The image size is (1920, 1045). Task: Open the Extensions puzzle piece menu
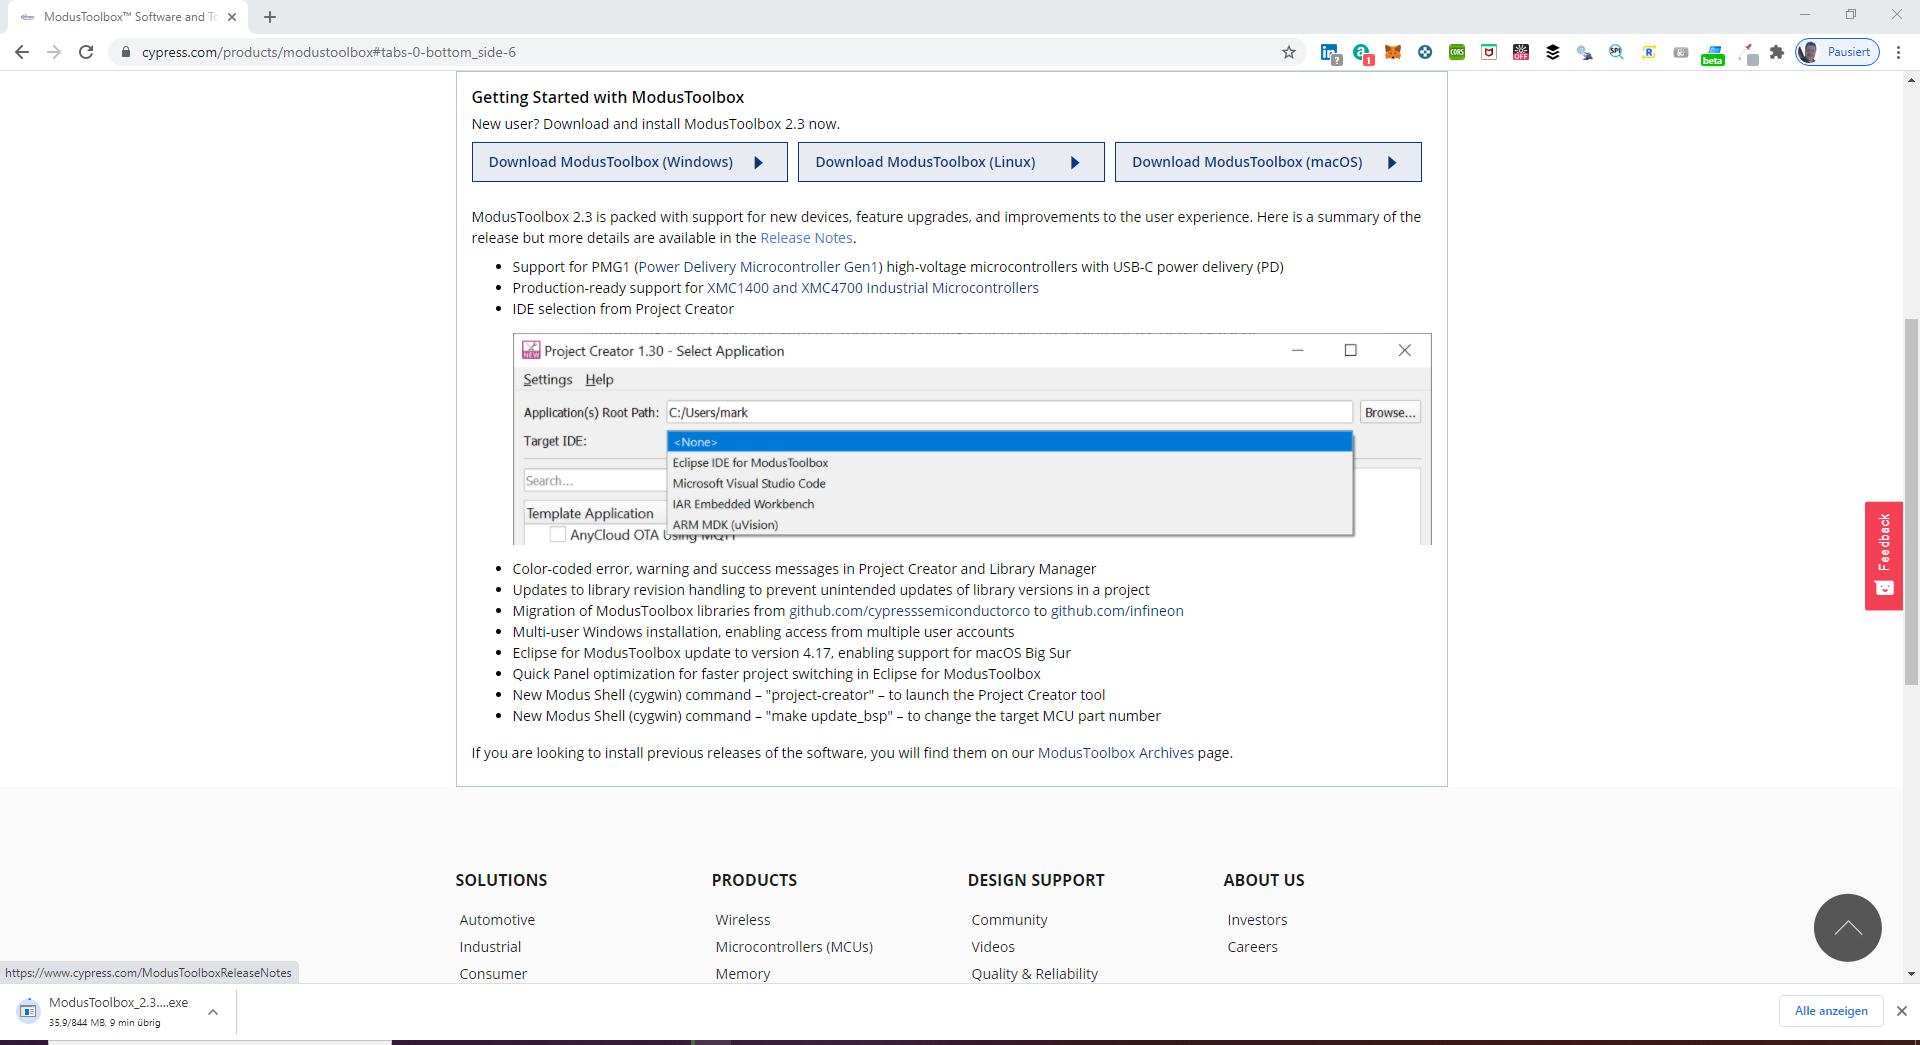1777,52
